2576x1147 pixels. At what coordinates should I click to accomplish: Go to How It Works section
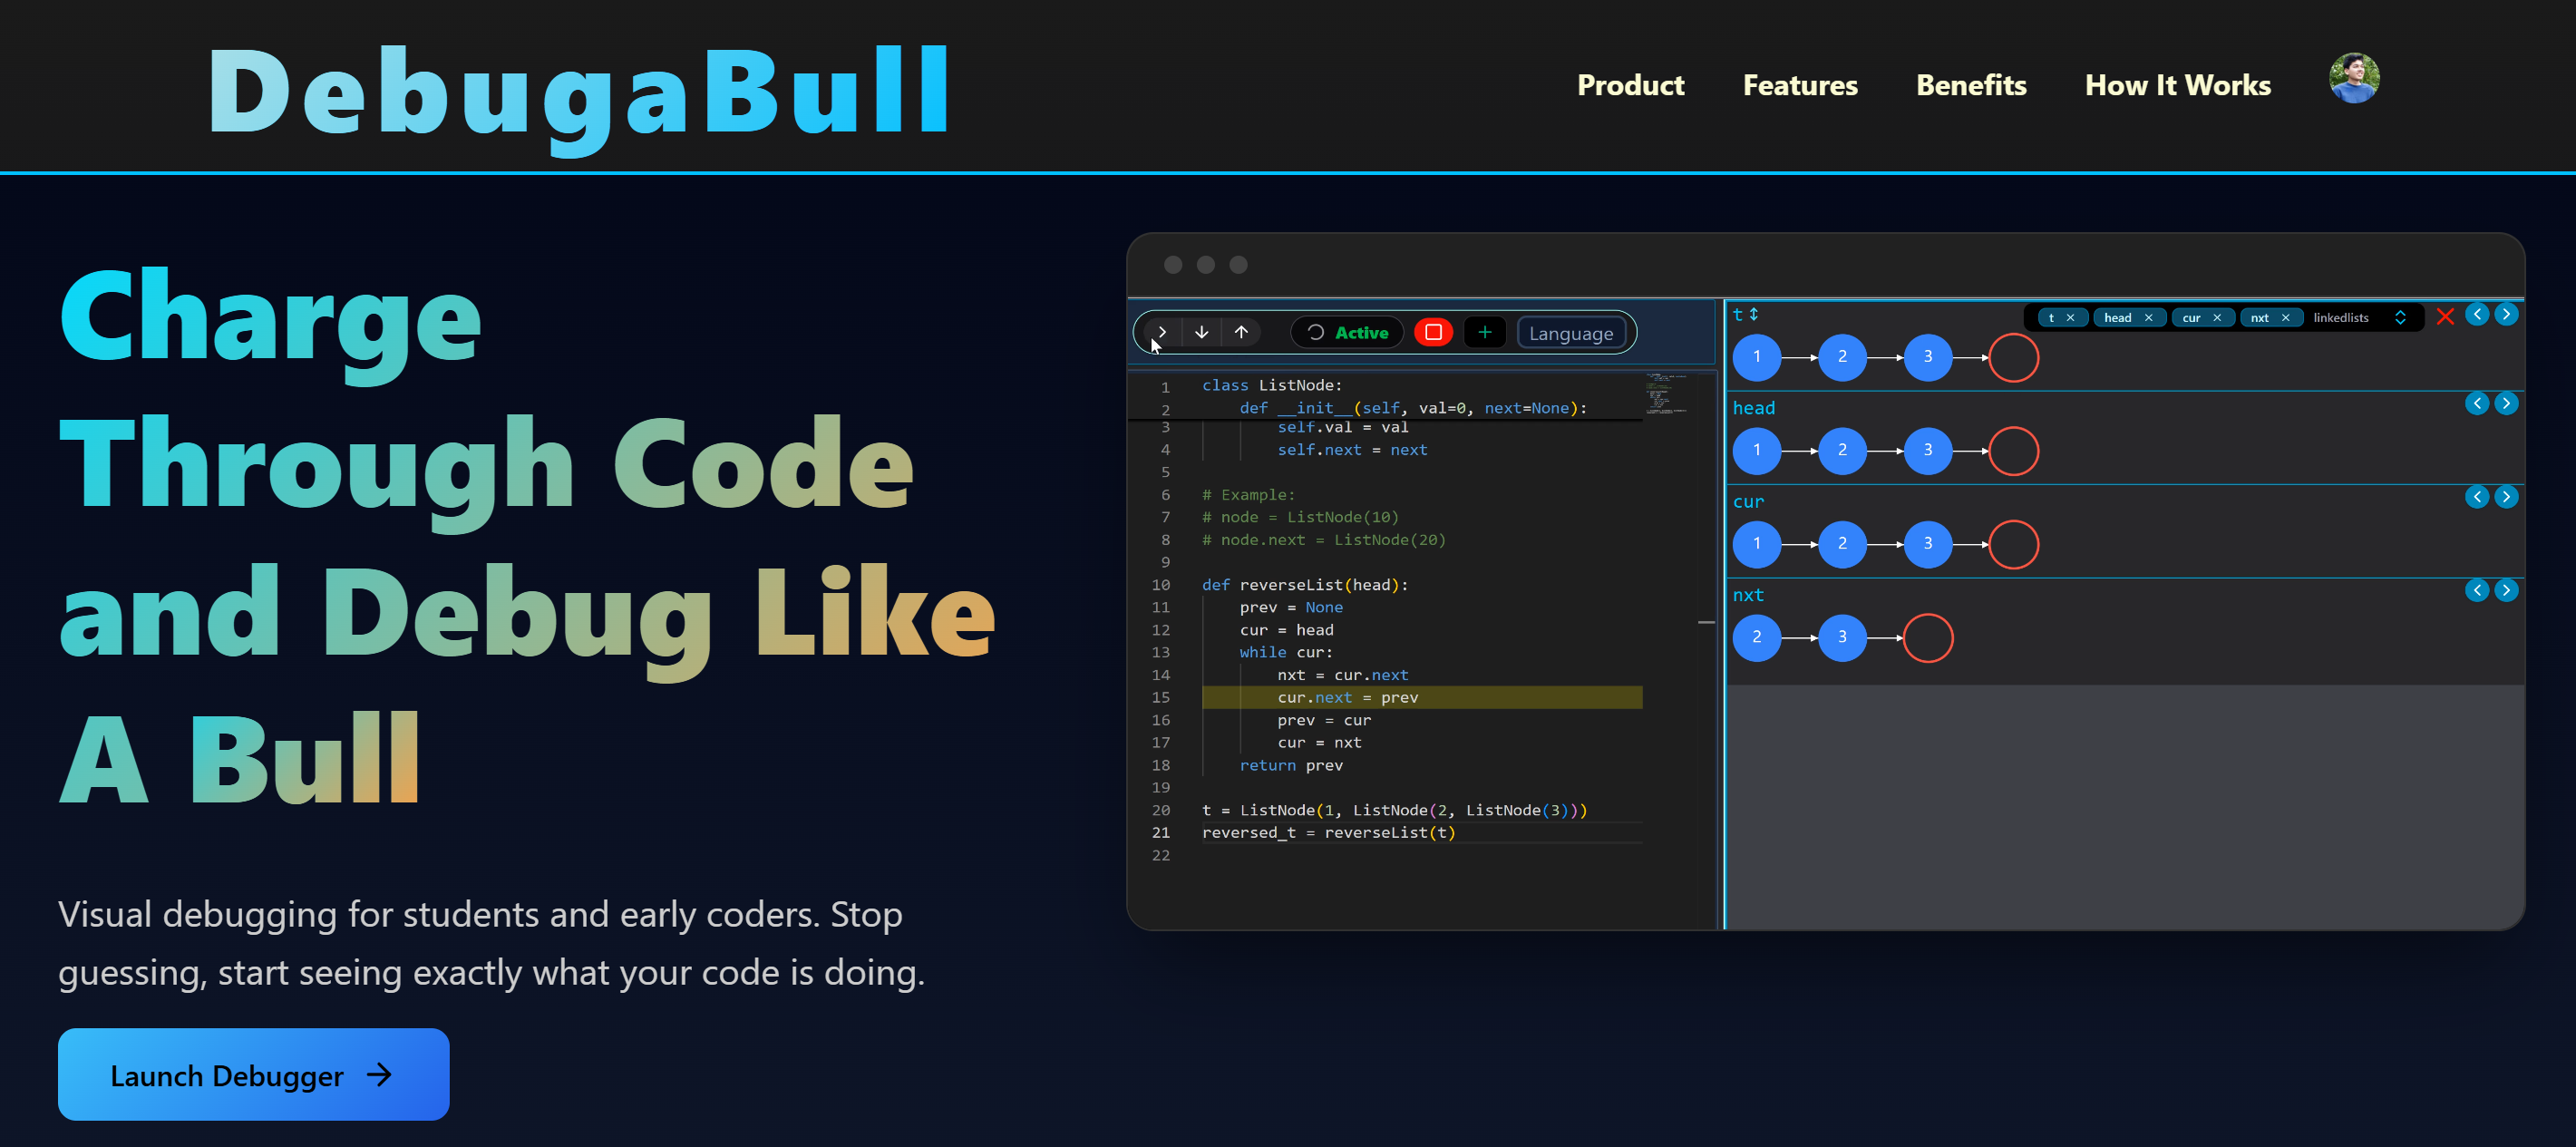pos(2177,85)
